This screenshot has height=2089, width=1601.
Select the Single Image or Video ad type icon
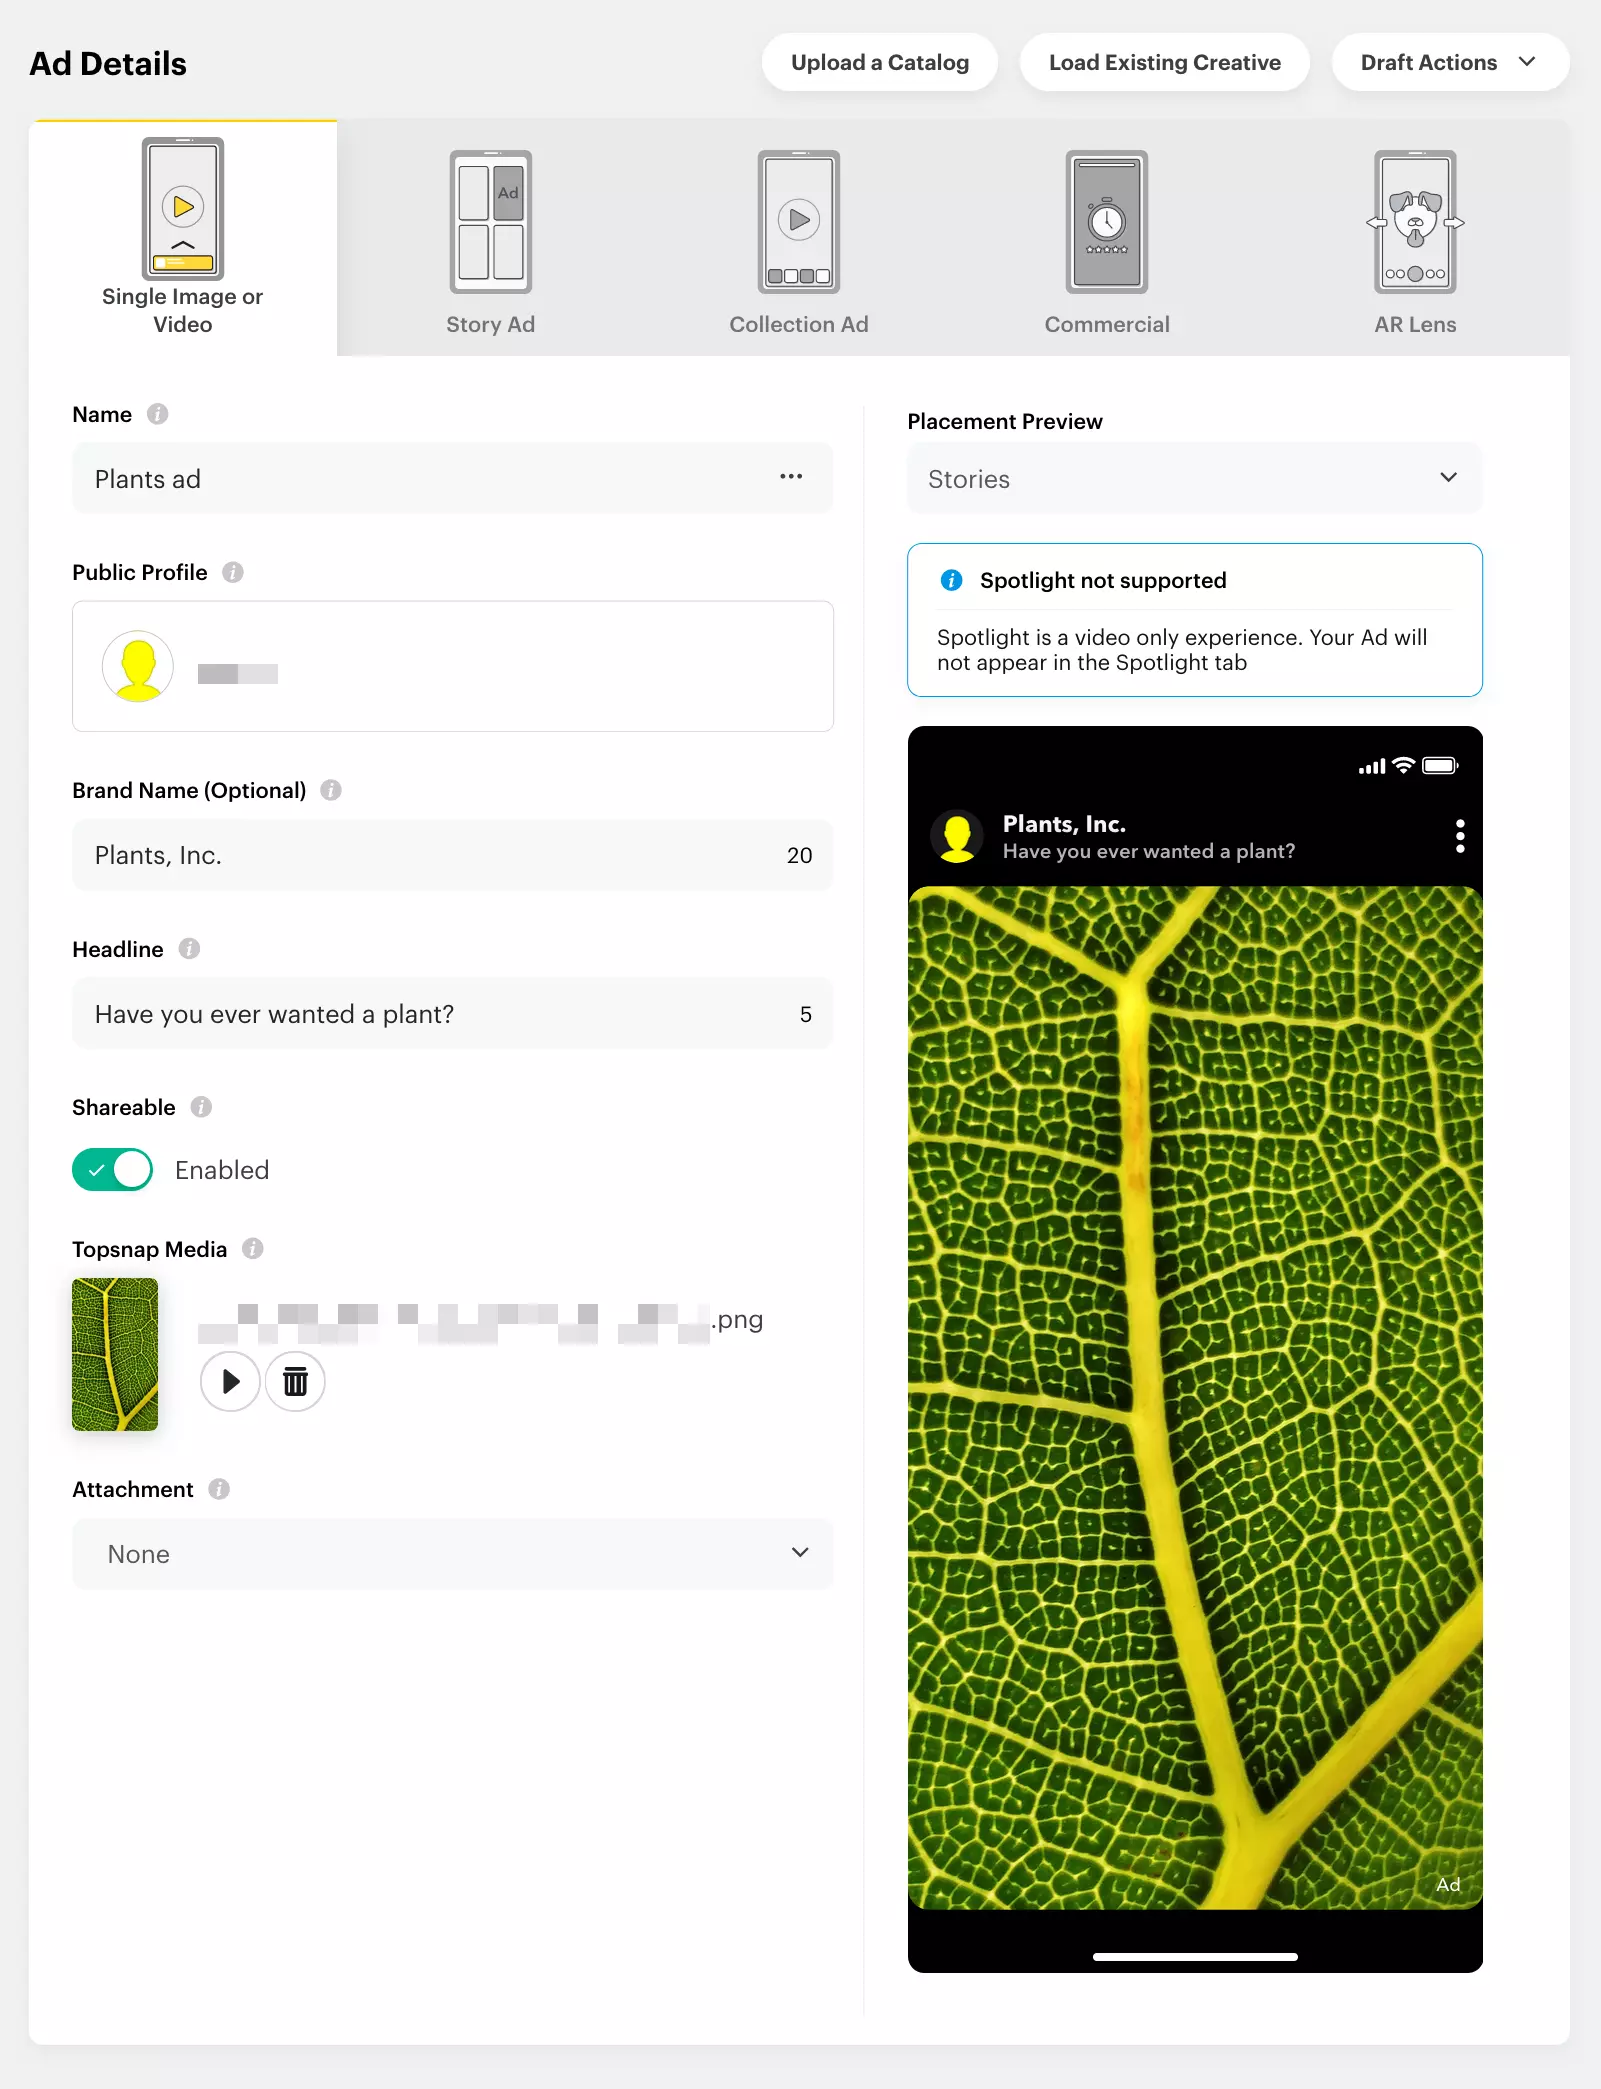click(x=183, y=208)
